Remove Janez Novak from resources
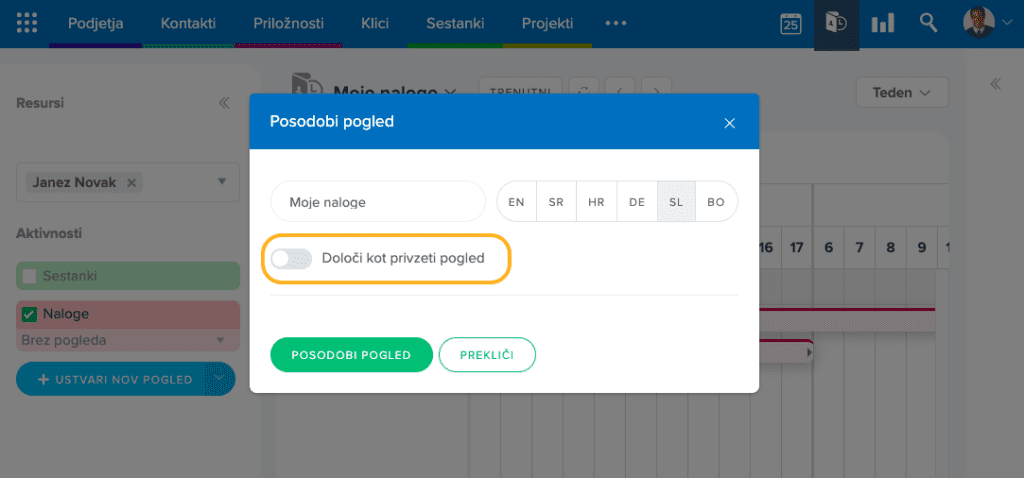This screenshot has width=1024, height=478. (131, 183)
